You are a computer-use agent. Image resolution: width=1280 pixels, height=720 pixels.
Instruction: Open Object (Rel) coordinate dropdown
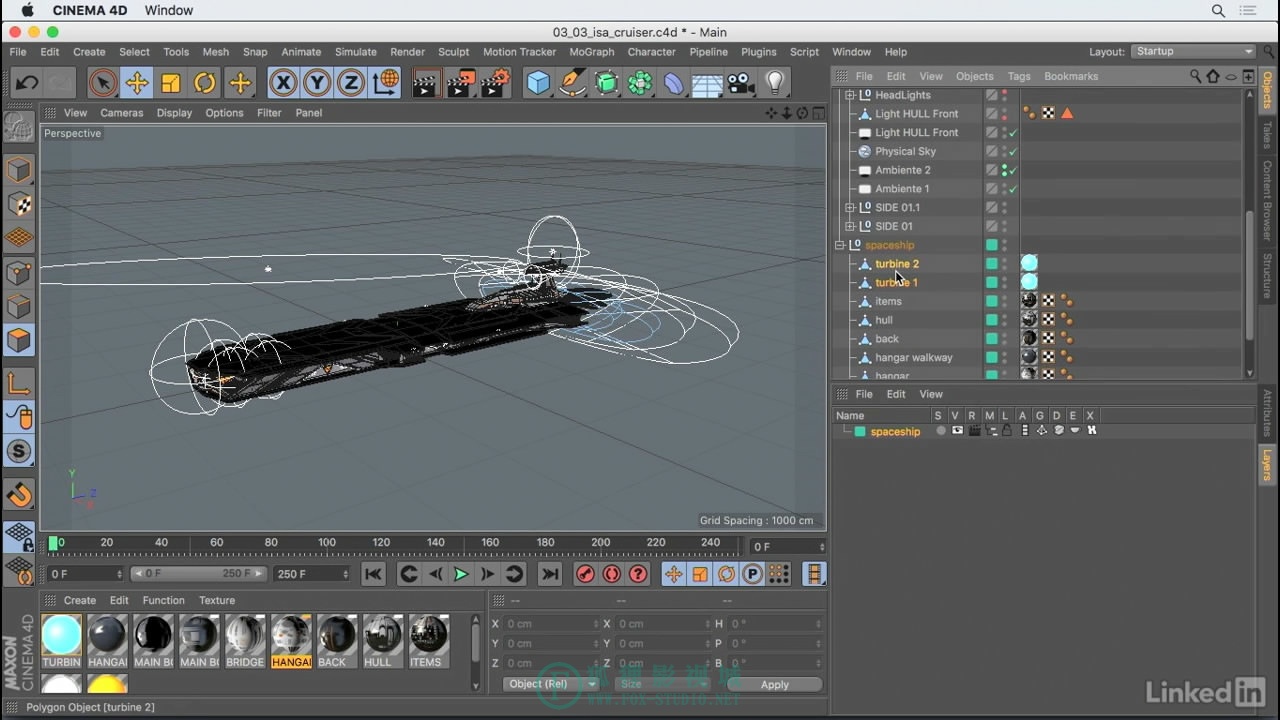click(550, 684)
